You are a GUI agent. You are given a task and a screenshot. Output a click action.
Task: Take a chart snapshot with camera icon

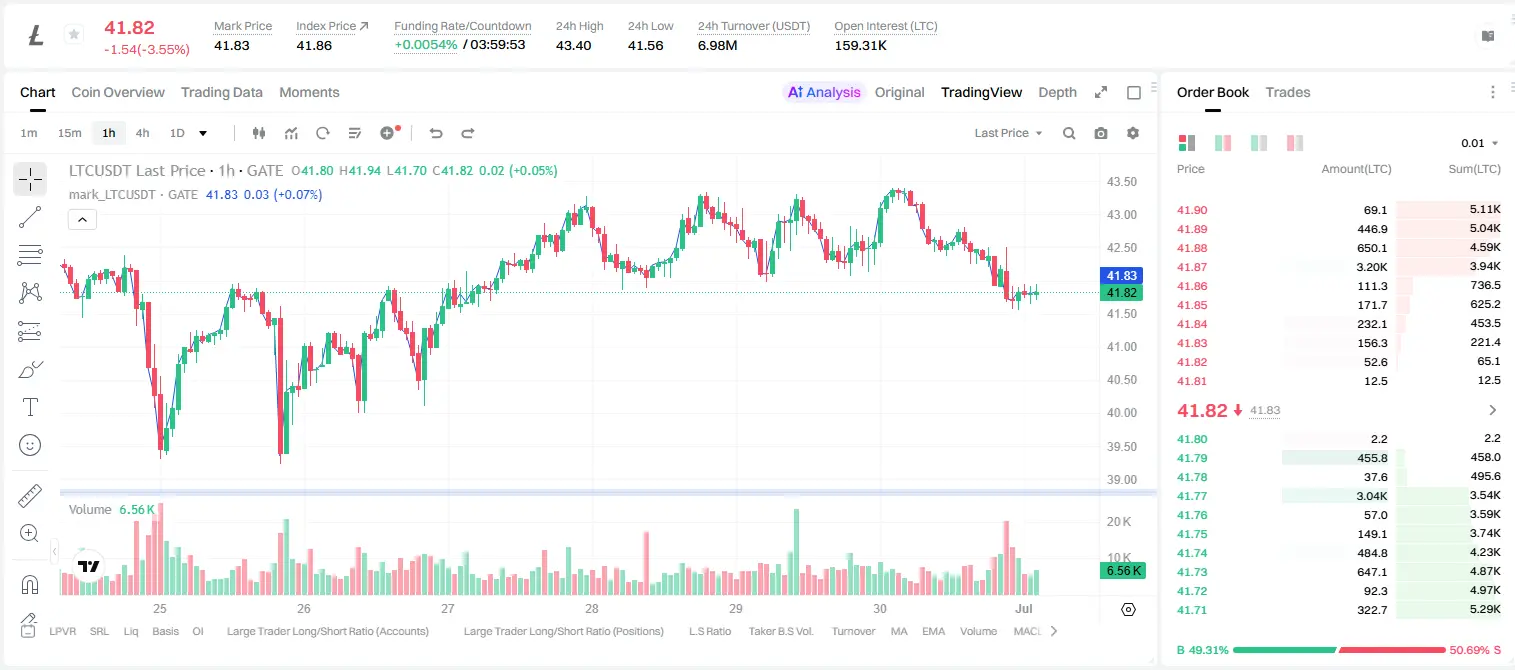pos(1101,133)
